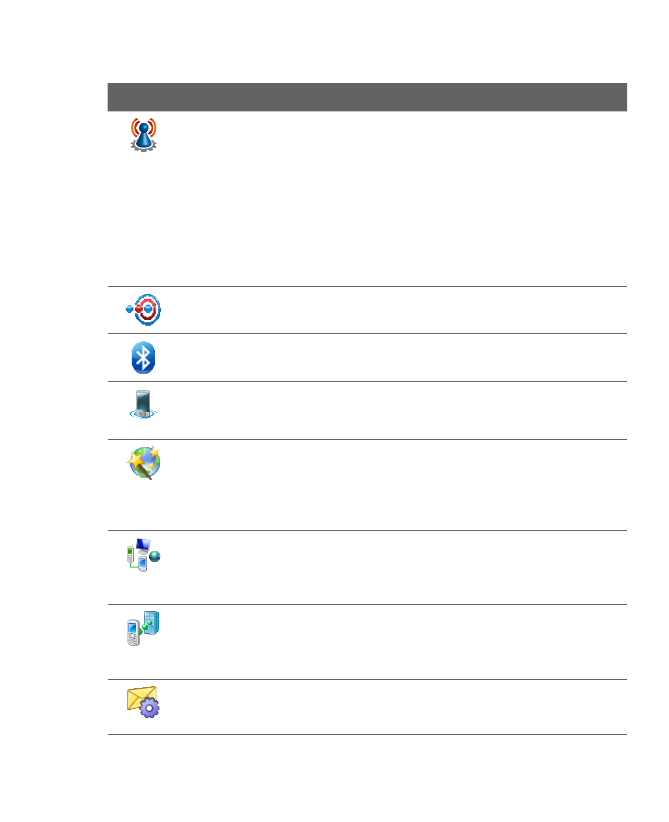669x822 pixels.
Task: Select the Domain Enroll phone and server icon
Action: (x=144, y=629)
